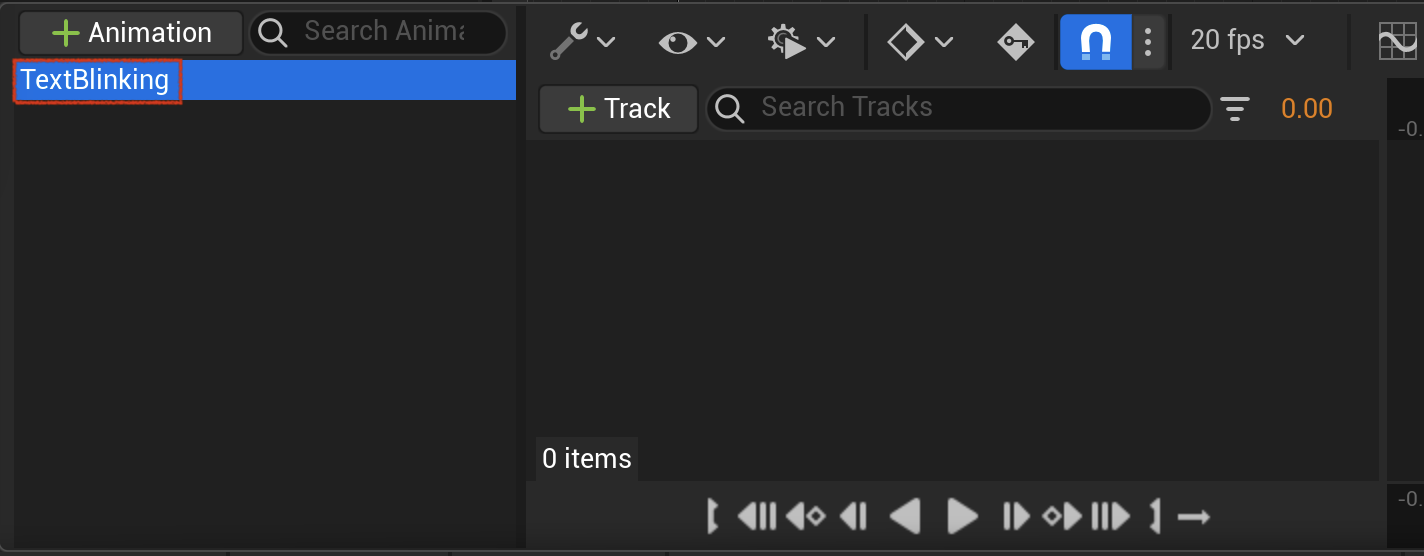The width and height of the screenshot is (1424, 556).
Task: Open snapping options three-dot menu
Action: click(1148, 41)
